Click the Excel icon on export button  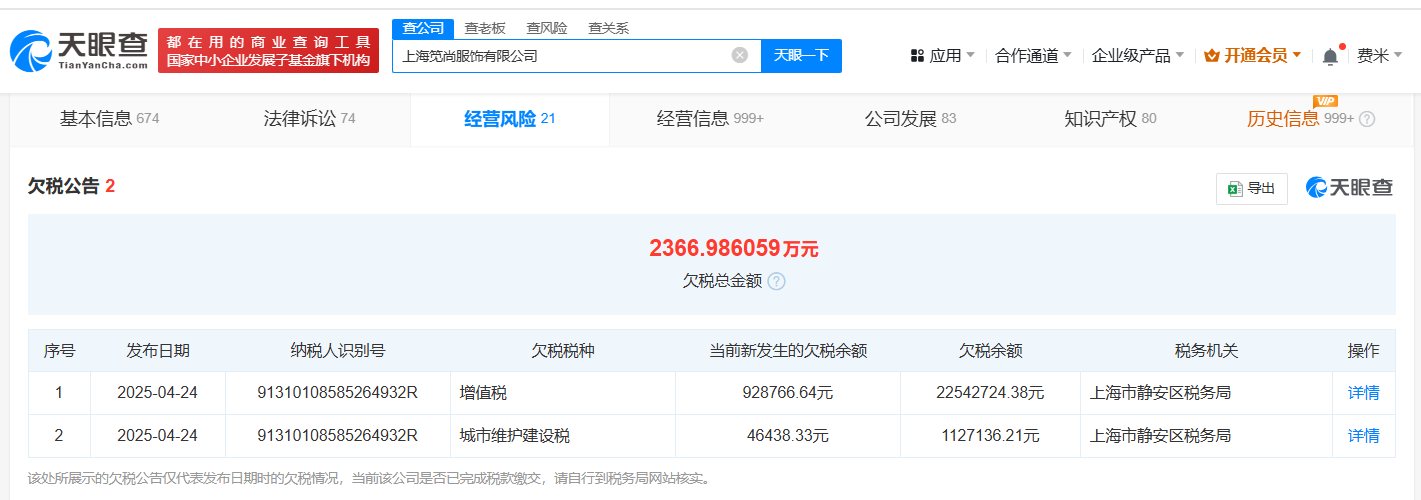(1235, 188)
